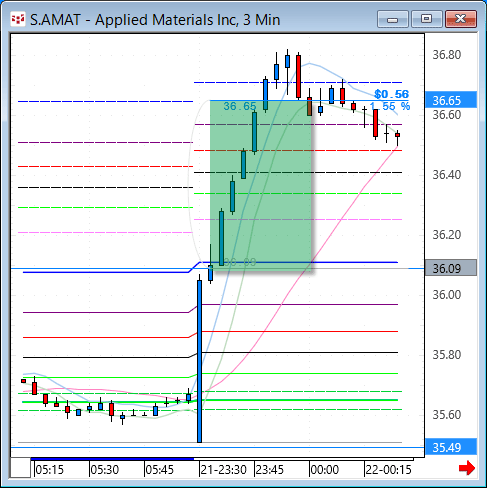Click the 36.20 price axis label

(447, 235)
